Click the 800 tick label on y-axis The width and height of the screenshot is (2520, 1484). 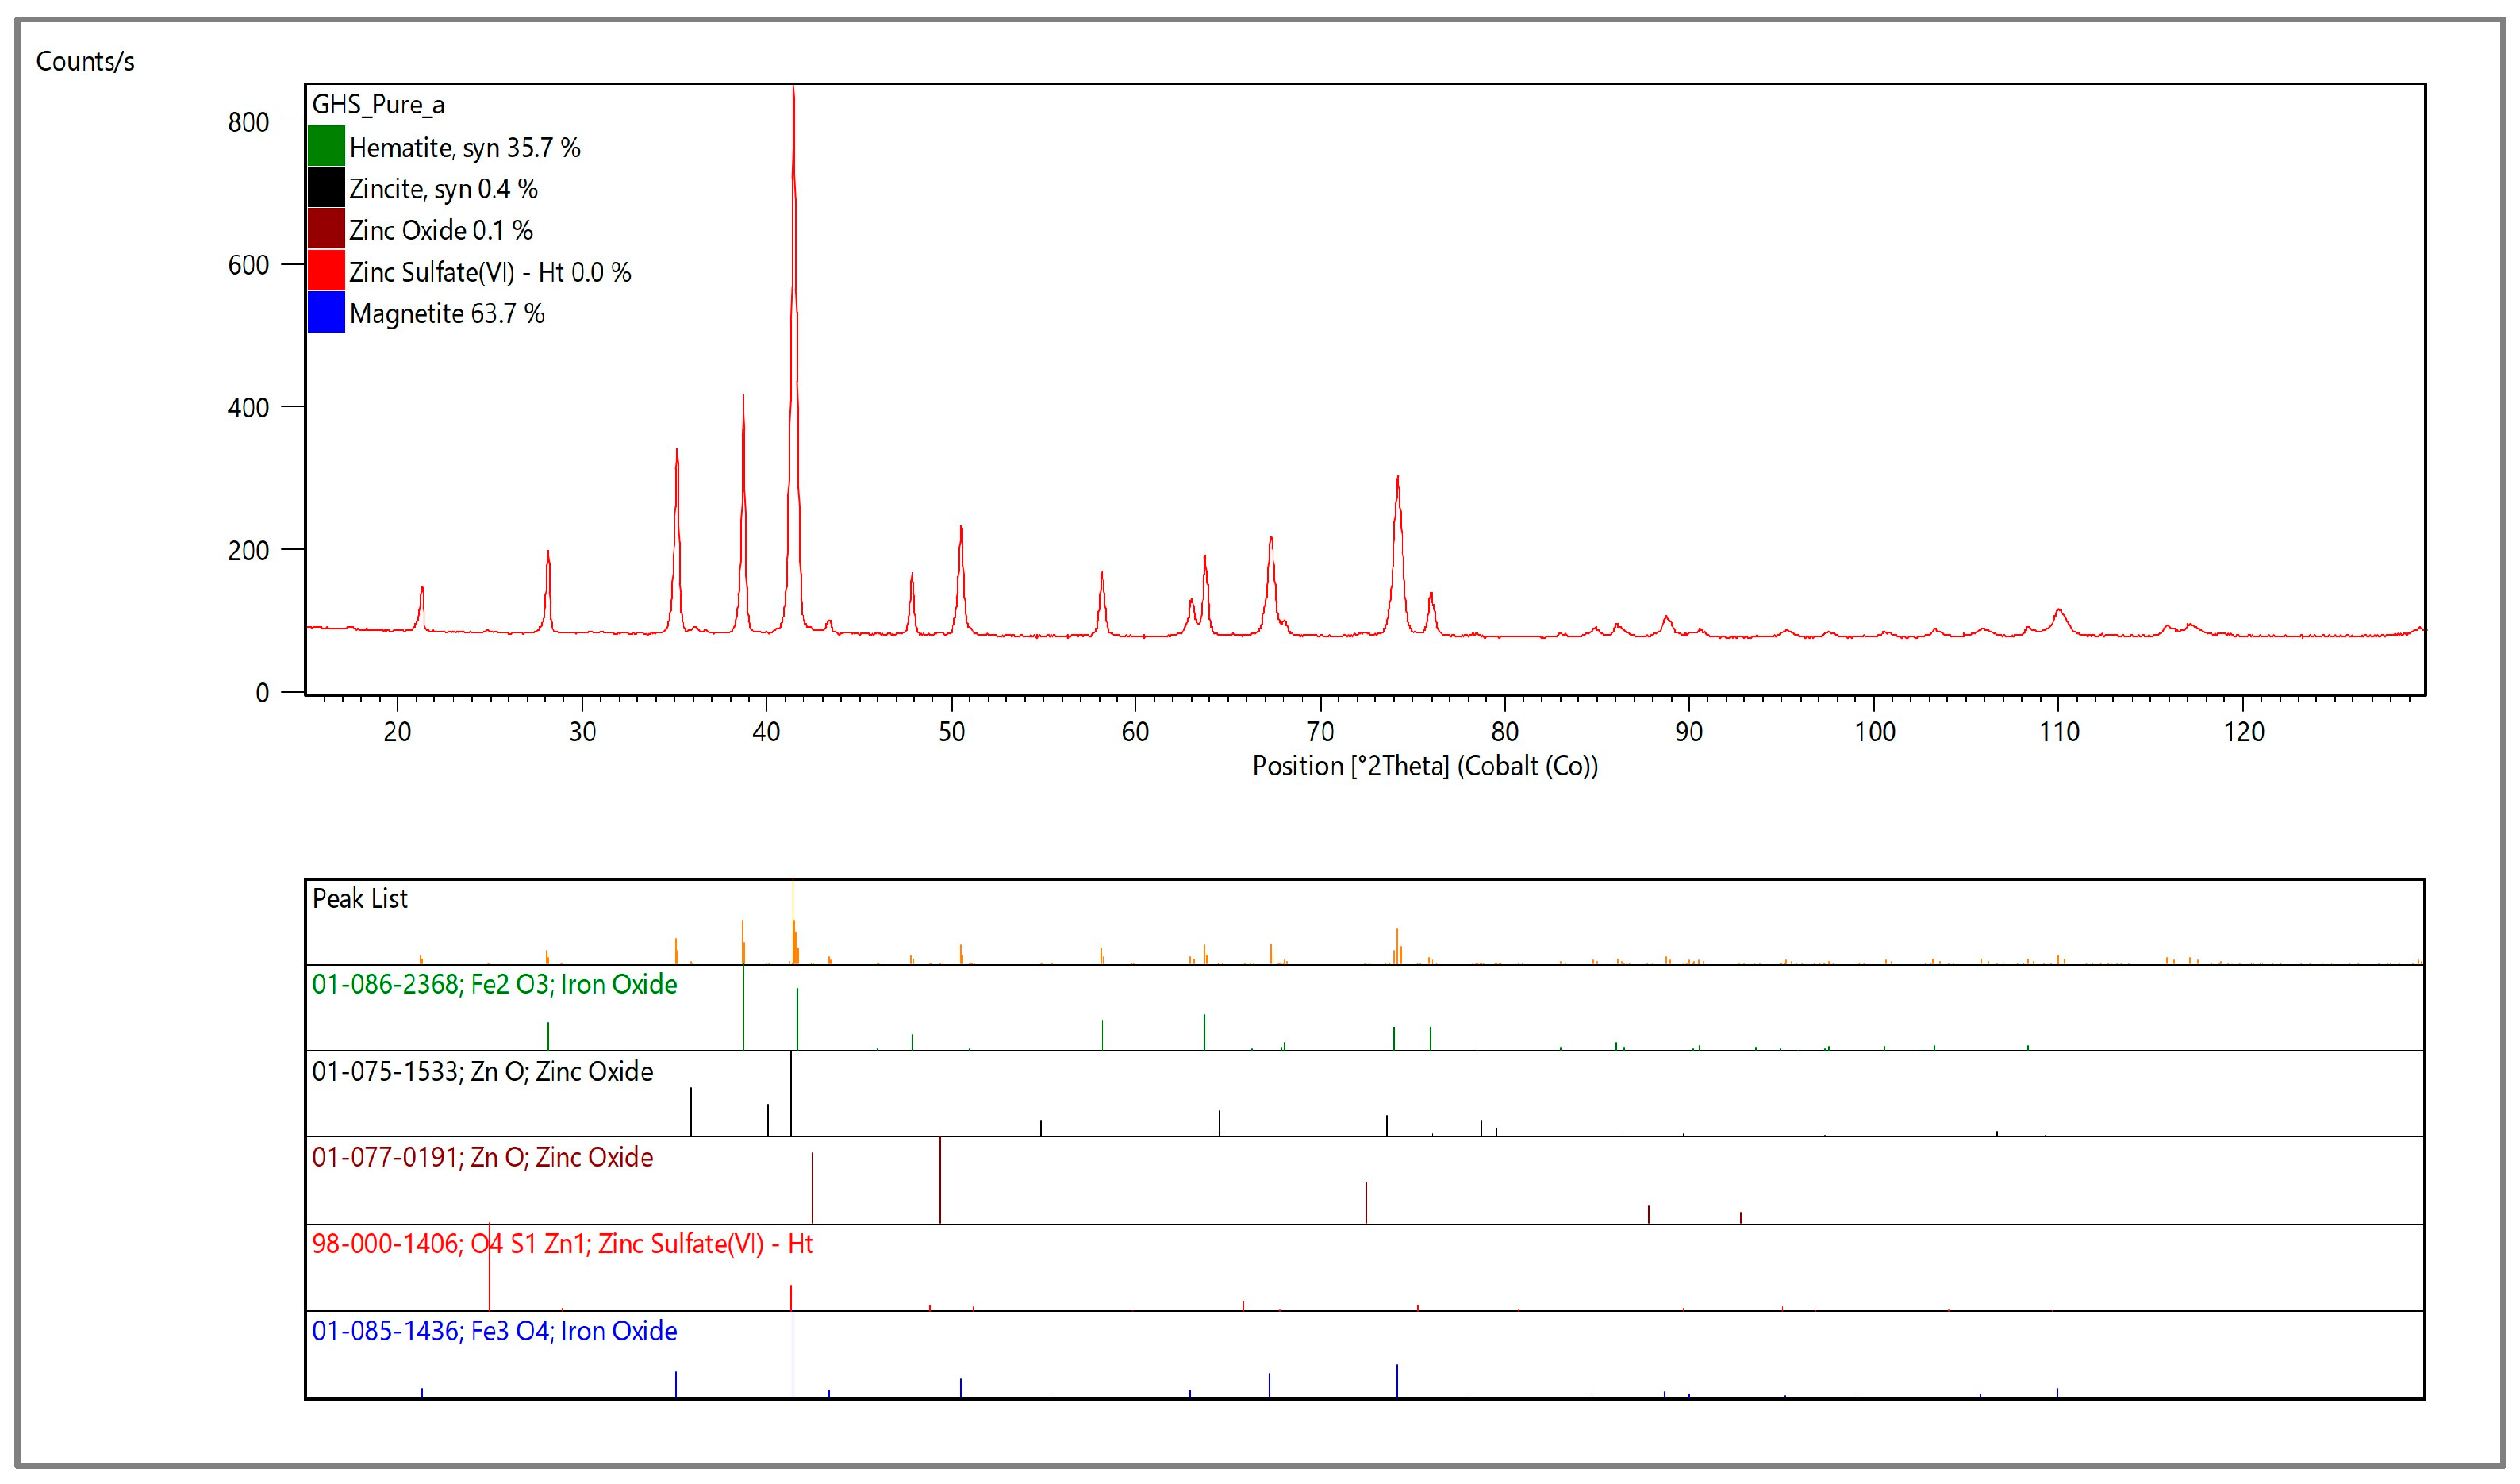coord(248,123)
